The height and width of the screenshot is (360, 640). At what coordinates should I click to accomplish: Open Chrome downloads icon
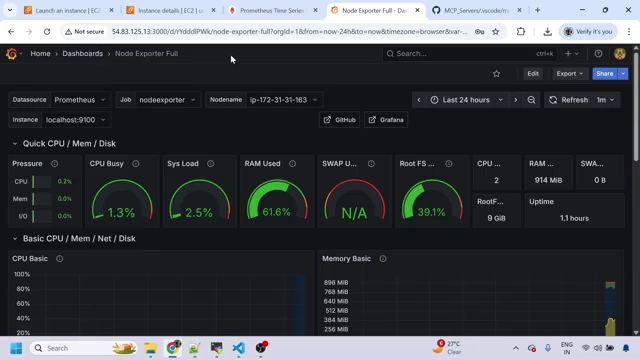coord(547,31)
